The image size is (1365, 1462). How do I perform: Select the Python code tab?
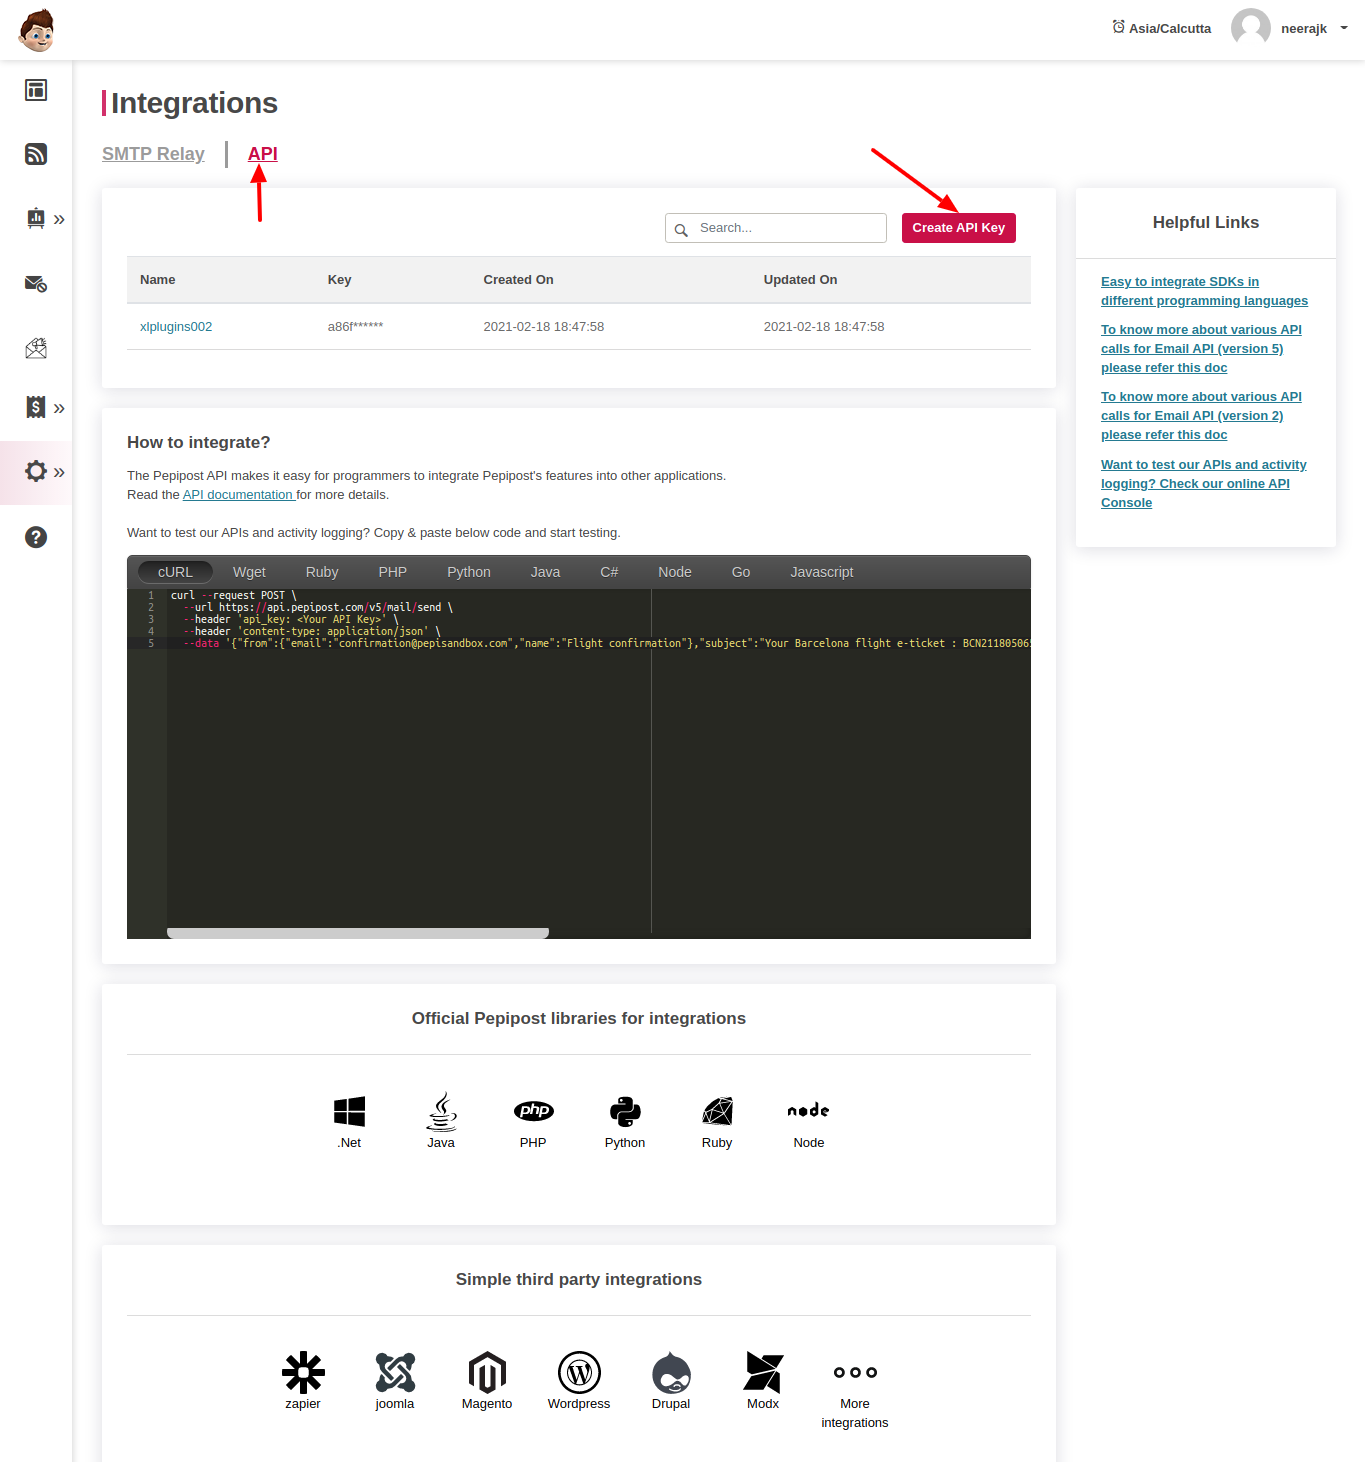pyautogui.click(x=469, y=572)
